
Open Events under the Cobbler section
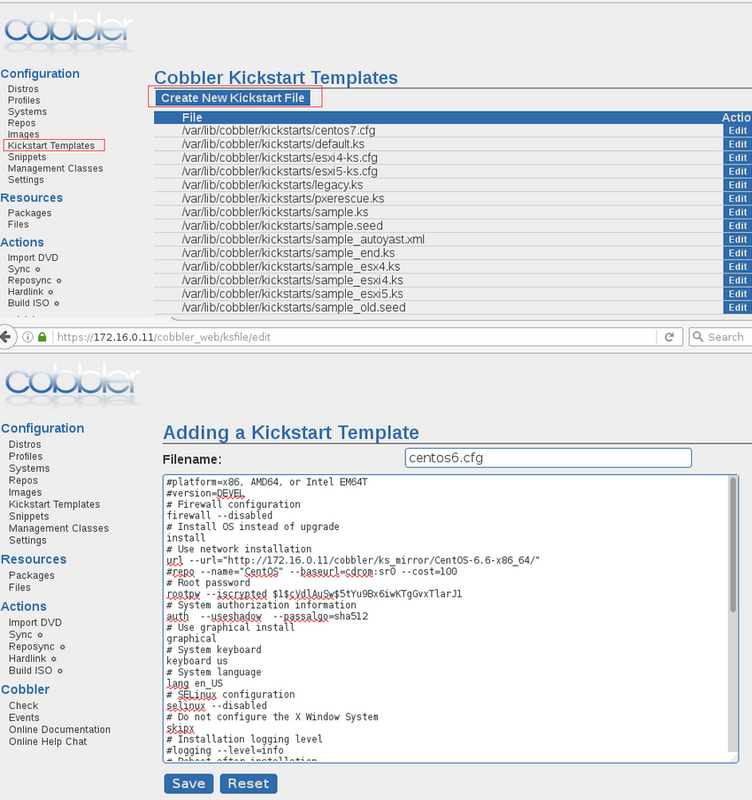[24, 717]
